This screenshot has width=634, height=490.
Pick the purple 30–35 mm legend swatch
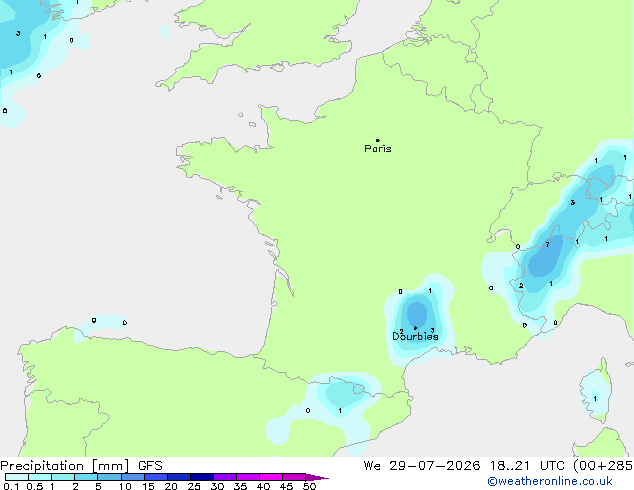click(x=225, y=477)
